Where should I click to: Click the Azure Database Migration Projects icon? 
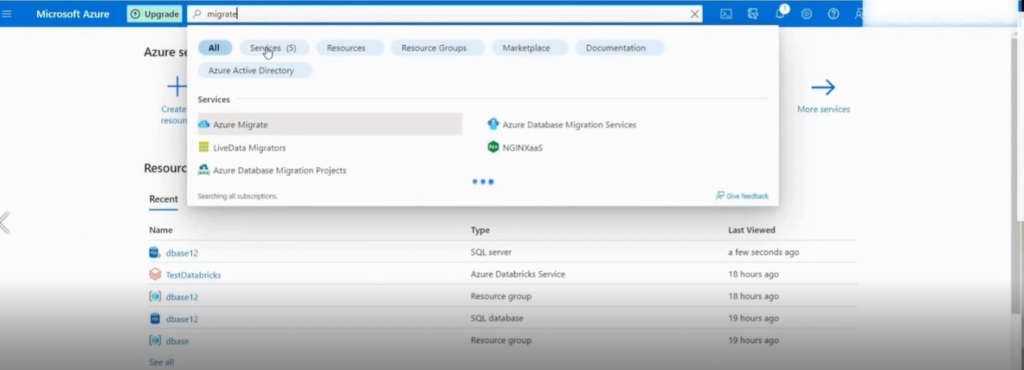204,170
